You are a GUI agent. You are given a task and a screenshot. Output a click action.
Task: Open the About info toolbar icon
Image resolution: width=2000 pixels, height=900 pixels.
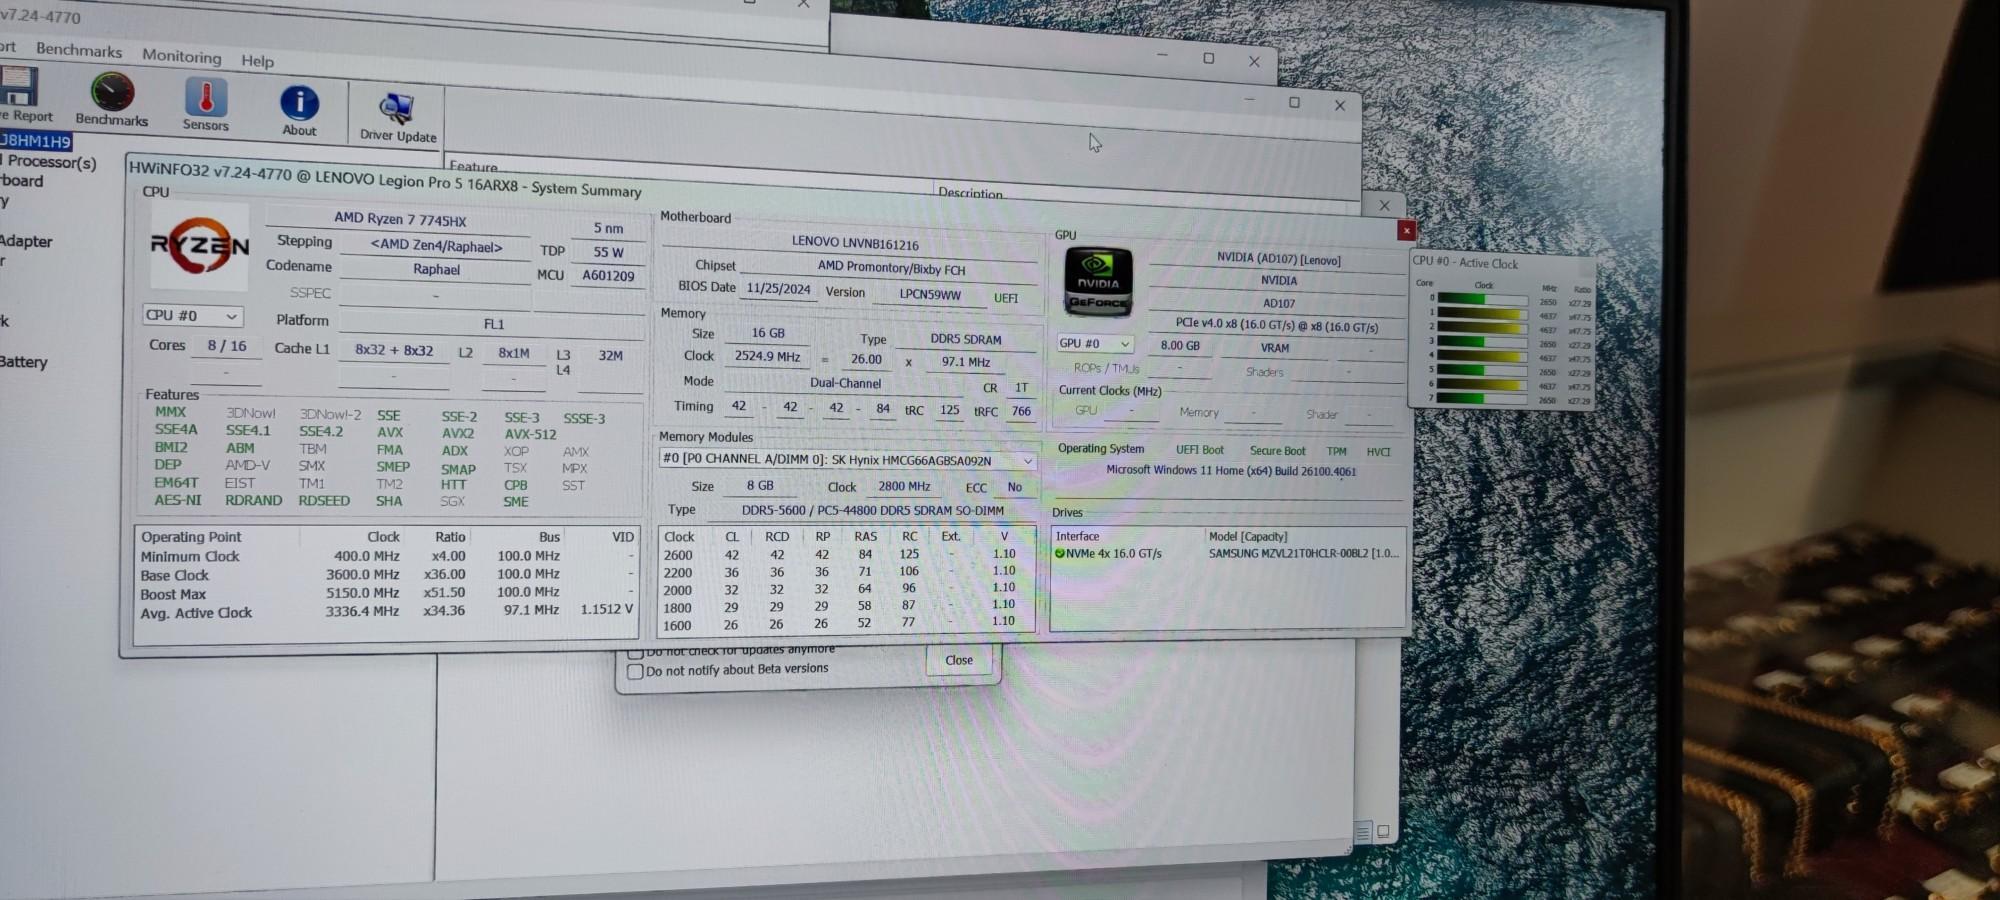point(299,103)
